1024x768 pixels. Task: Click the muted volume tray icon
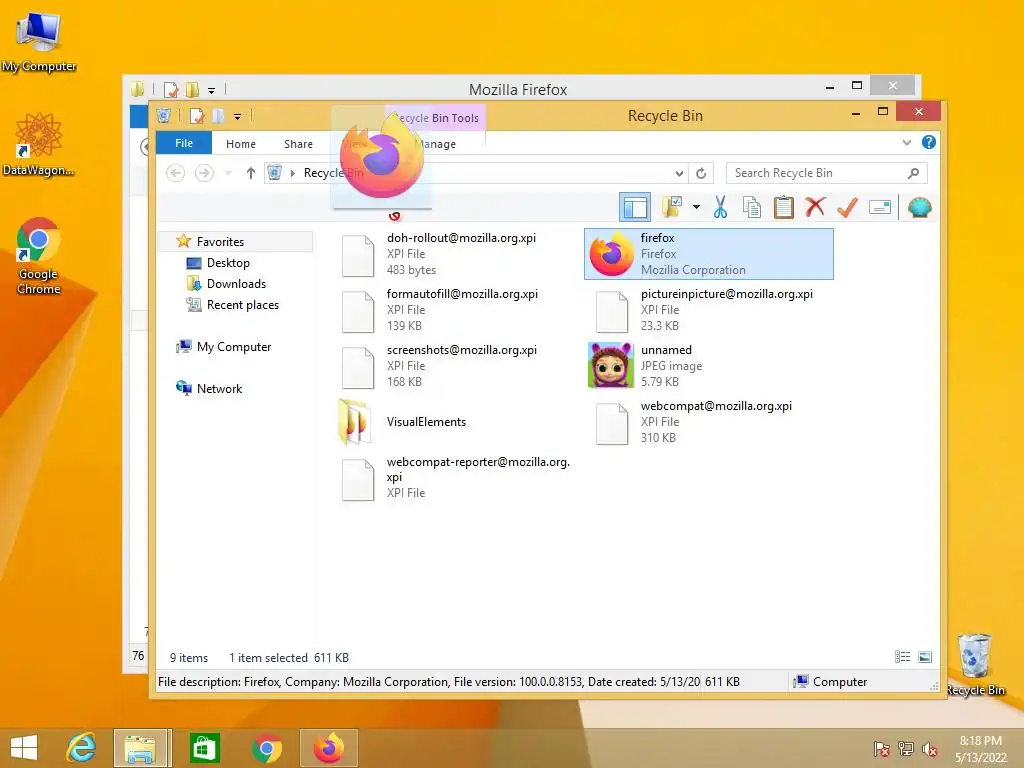[930, 749]
